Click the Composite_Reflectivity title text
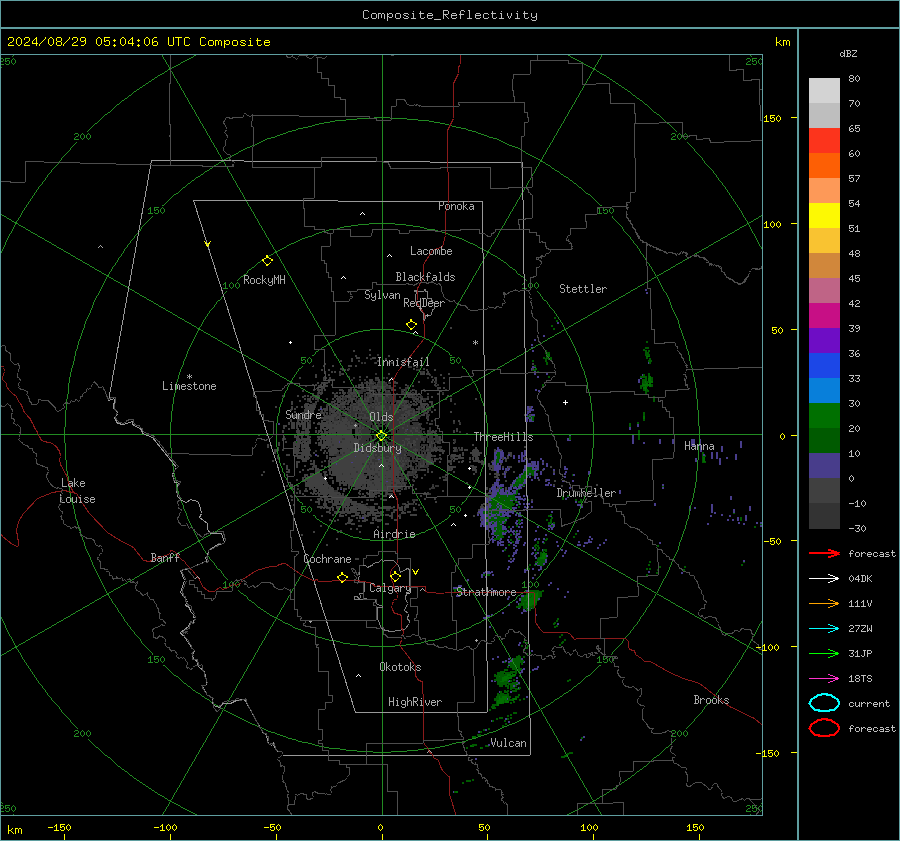 tap(450, 15)
